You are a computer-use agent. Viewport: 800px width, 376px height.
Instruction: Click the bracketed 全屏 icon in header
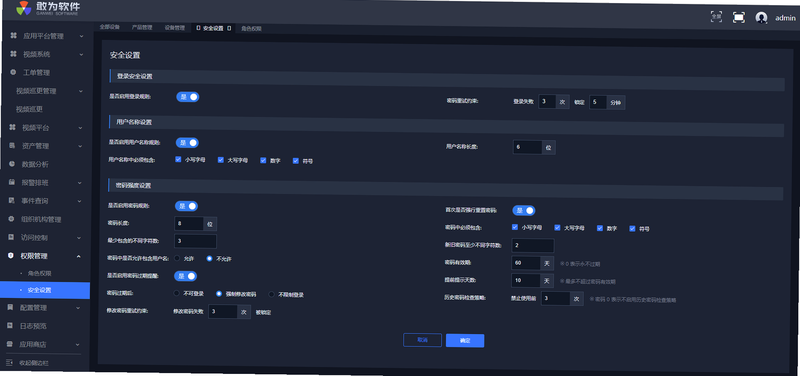(716, 17)
